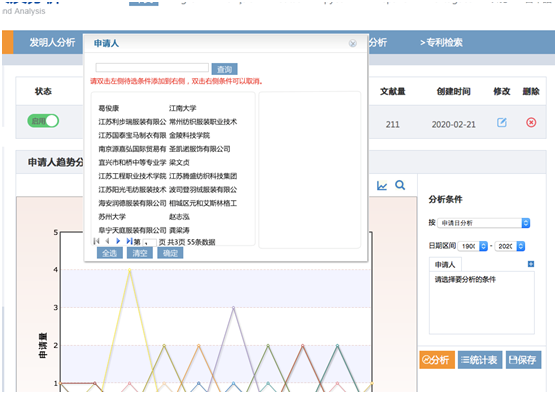Click the red delete icon in 删除 column
The height and width of the screenshot is (394, 557).
531,123
